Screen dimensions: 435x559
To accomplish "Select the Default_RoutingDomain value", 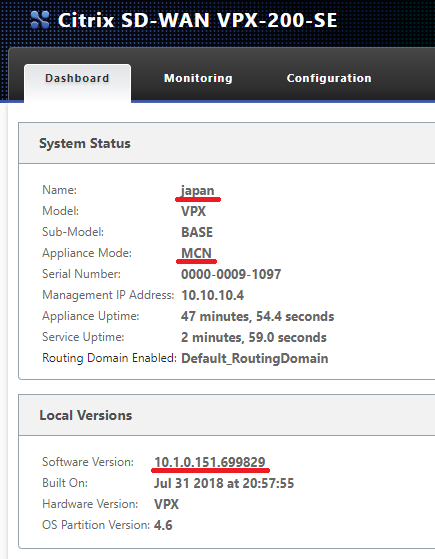I will [255, 358].
